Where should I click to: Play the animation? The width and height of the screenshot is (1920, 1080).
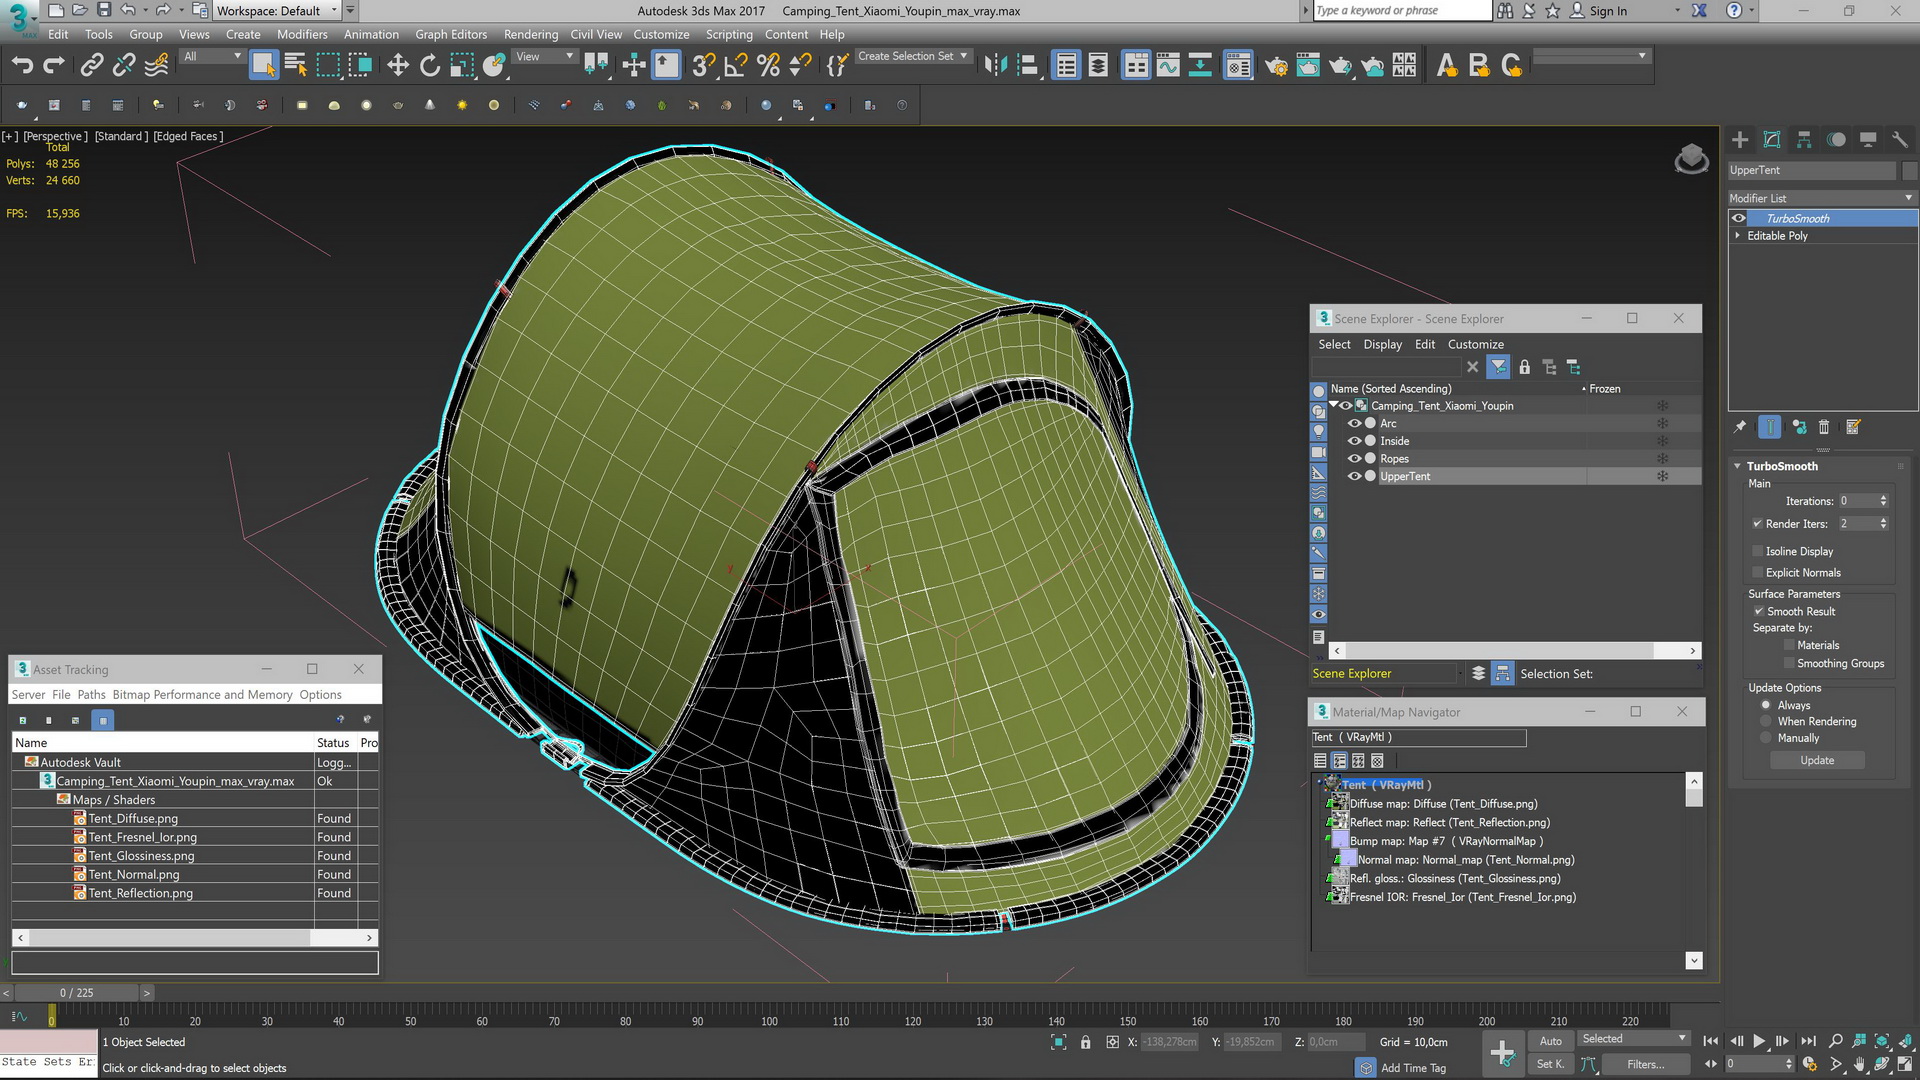pos(1759,1041)
